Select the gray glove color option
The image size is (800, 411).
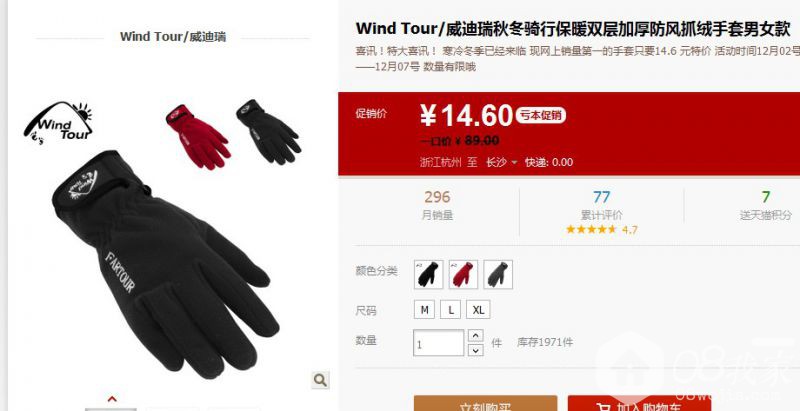498,274
